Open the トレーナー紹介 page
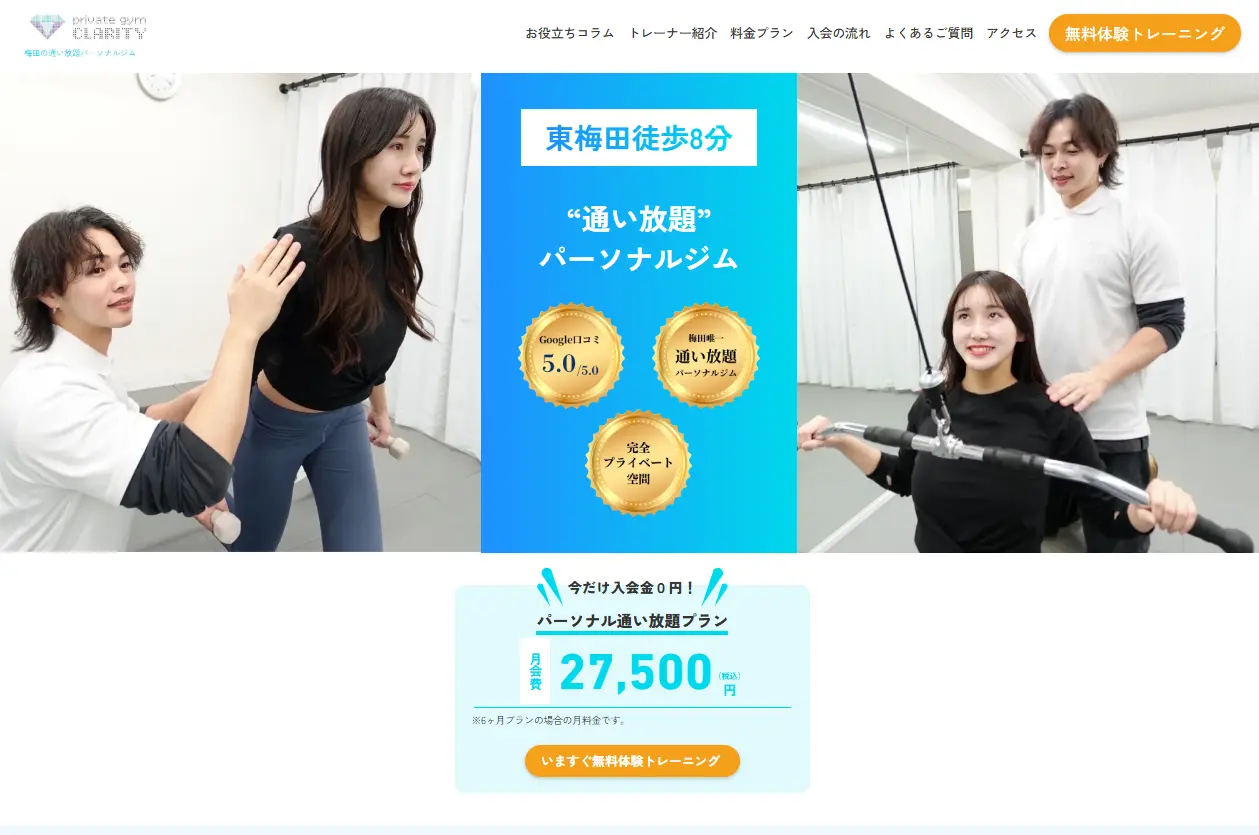The height and width of the screenshot is (835, 1259). pos(673,33)
